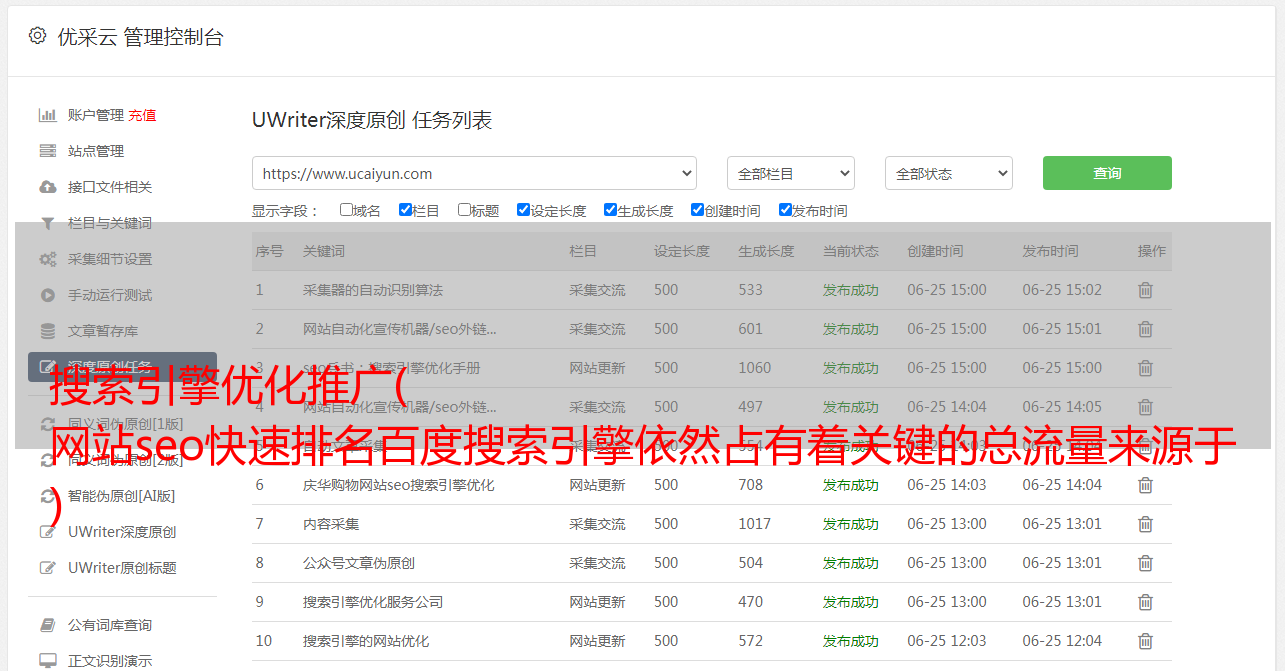This screenshot has height=671, width=1285.
Task: Toggle the 创建时间 field checkbox
Action: coord(697,210)
